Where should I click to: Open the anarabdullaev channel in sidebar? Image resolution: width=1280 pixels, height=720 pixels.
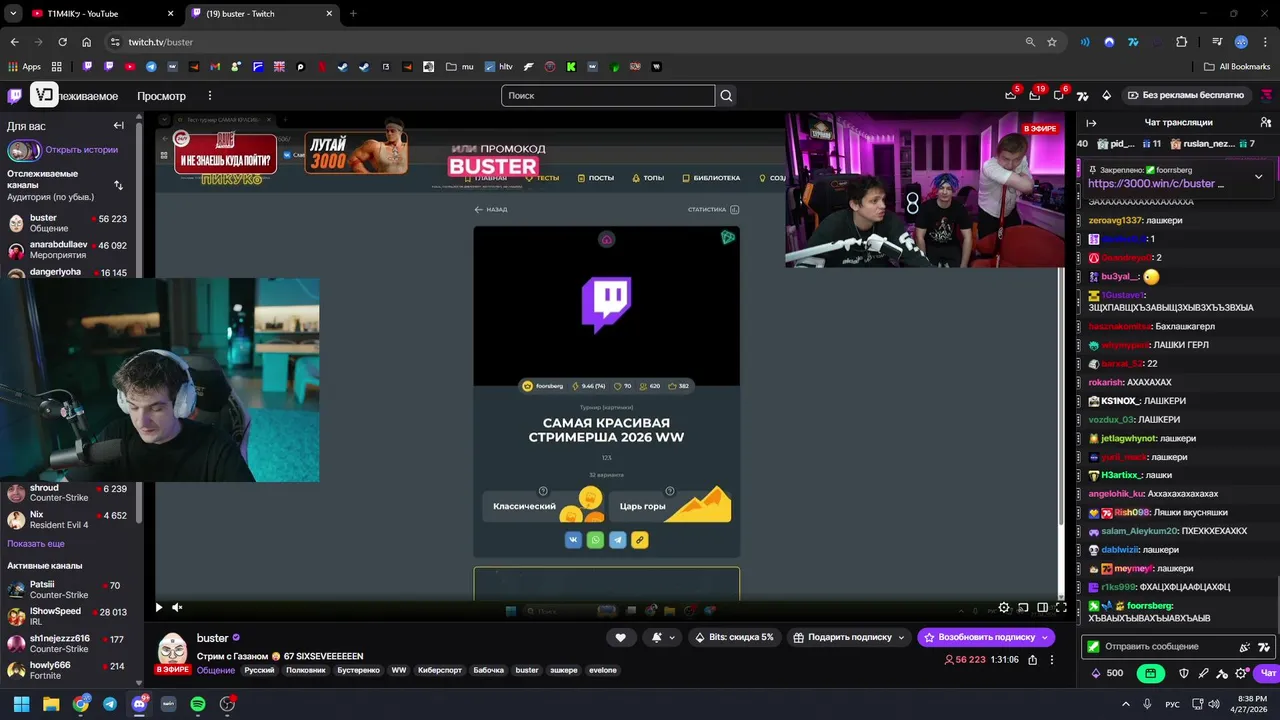(x=68, y=250)
